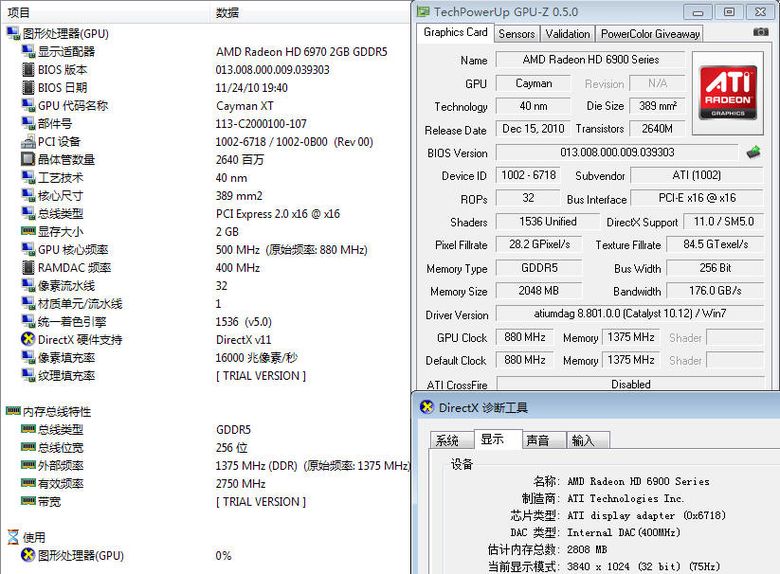Select the 16000 兆像素/秒 value
This screenshot has width=780, height=574.
point(257,358)
